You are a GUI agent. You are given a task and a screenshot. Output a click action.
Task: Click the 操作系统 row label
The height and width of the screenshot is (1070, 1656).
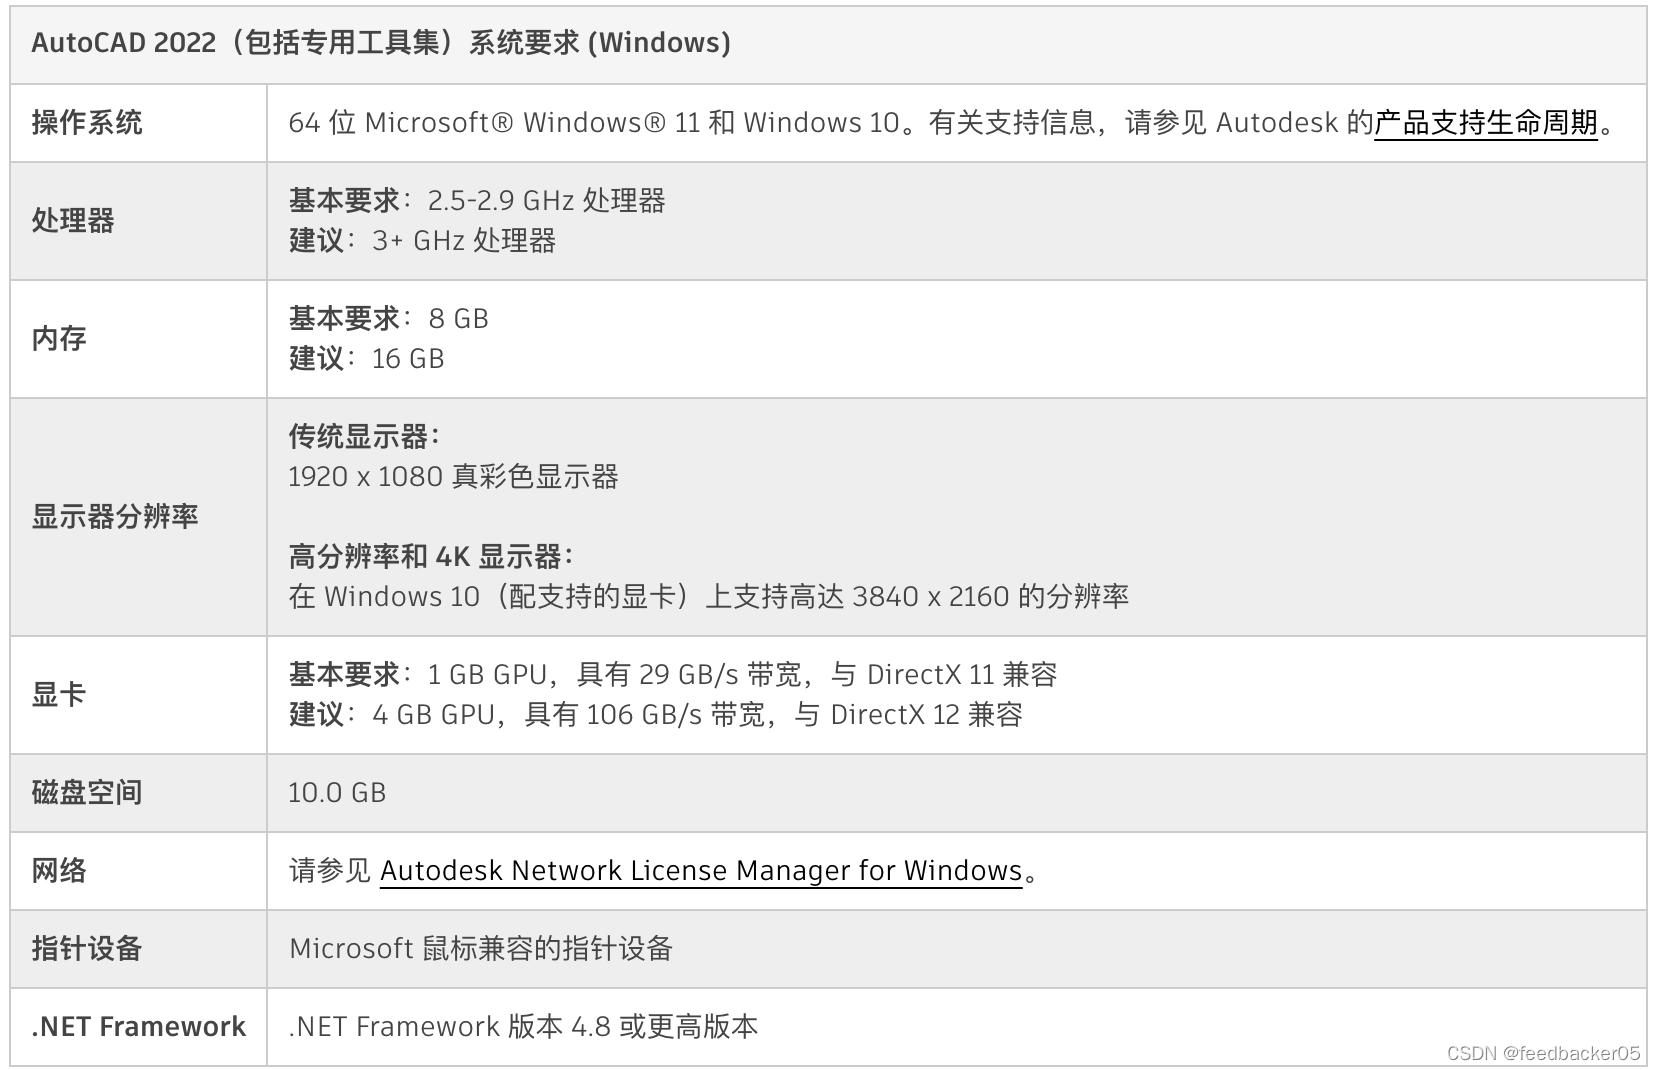pos(87,123)
